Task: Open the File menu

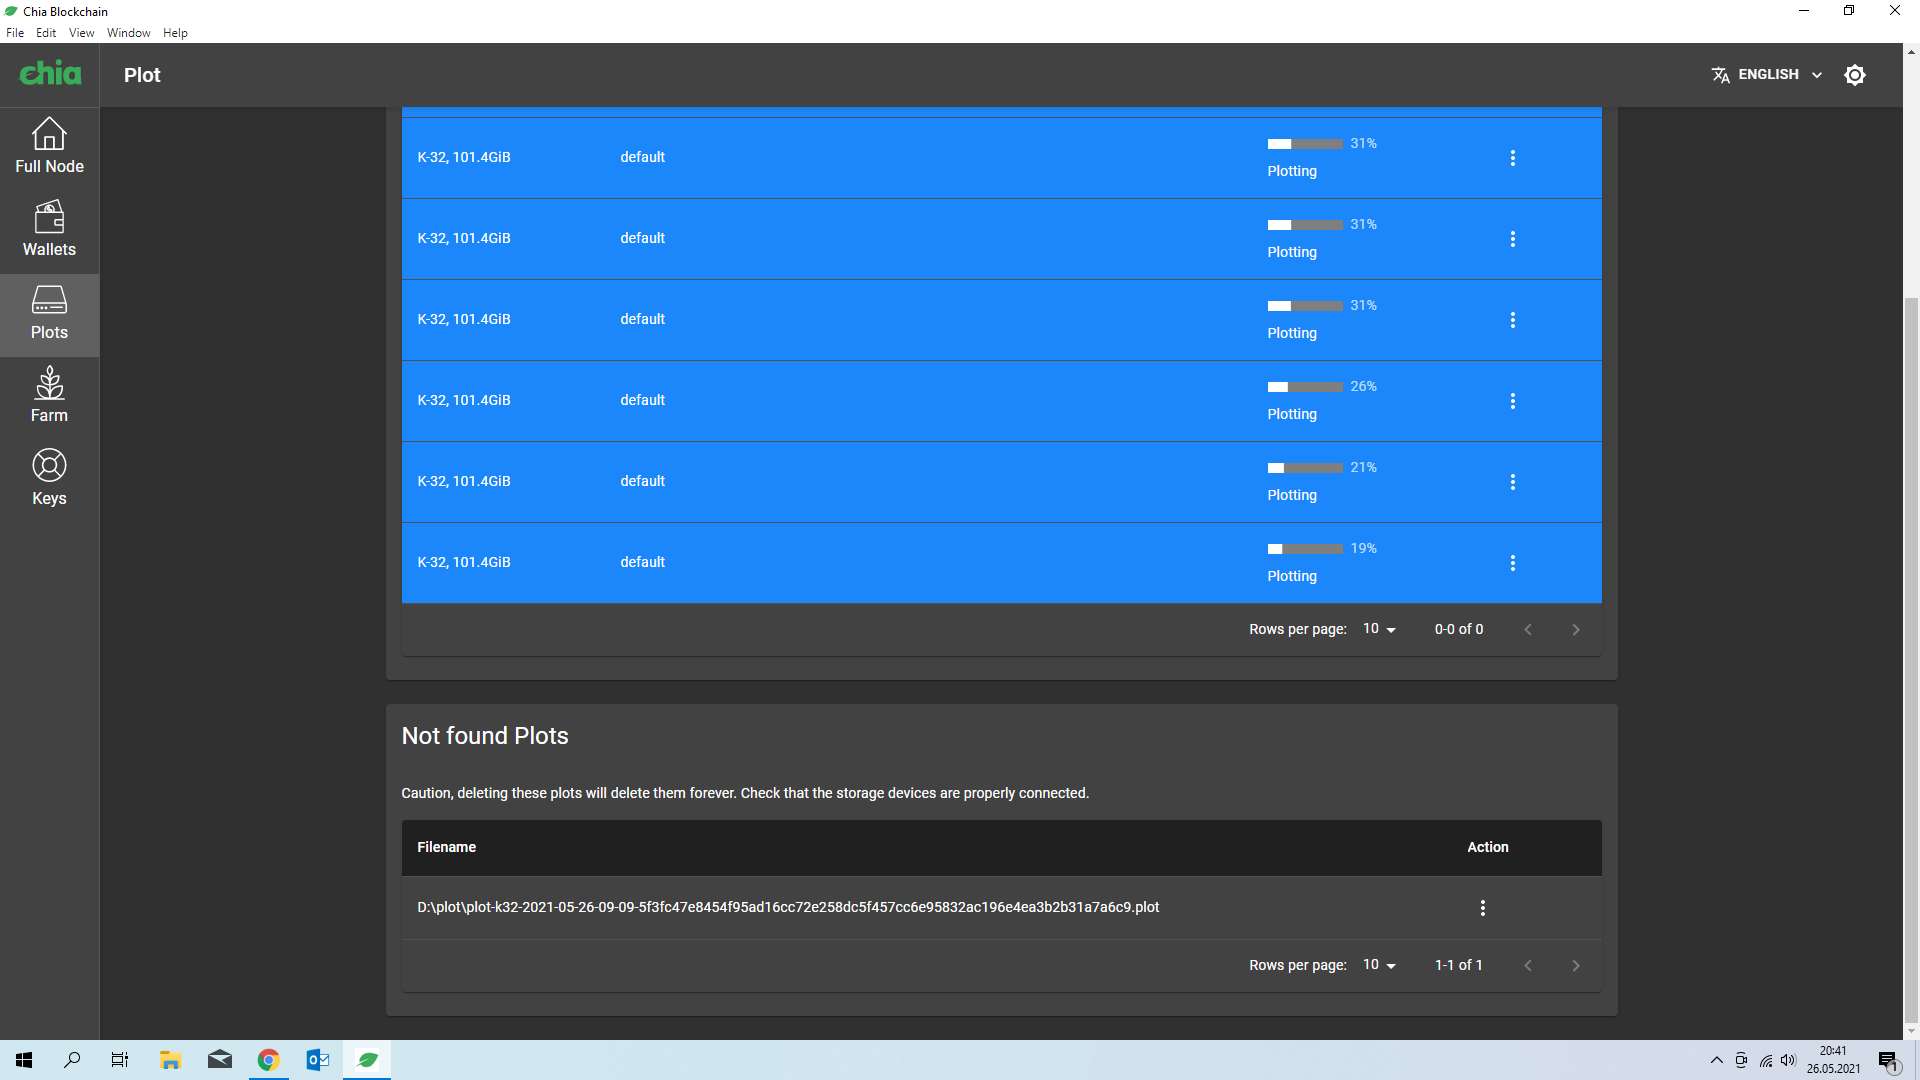Action: pyautogui.click(x=15, y=33)
